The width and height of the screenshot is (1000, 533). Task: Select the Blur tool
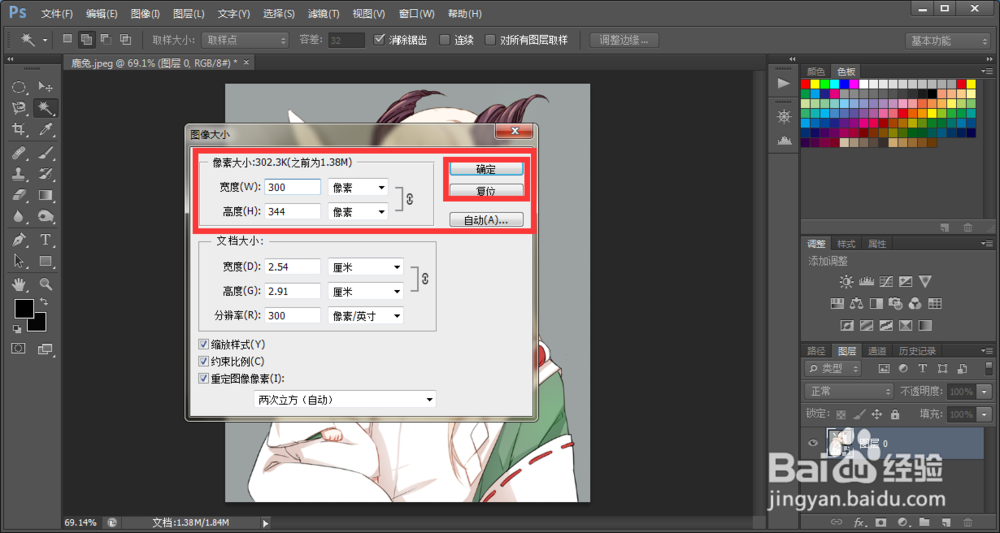(19, 217)
